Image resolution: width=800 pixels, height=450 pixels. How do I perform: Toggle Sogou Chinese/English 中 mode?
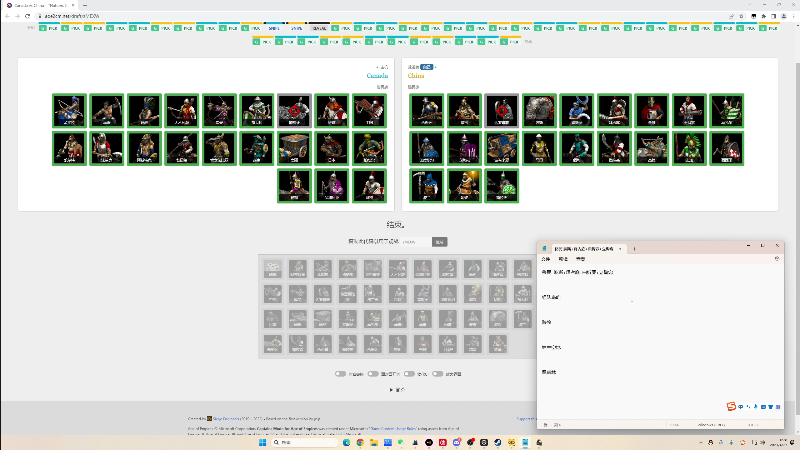(741, 407)
